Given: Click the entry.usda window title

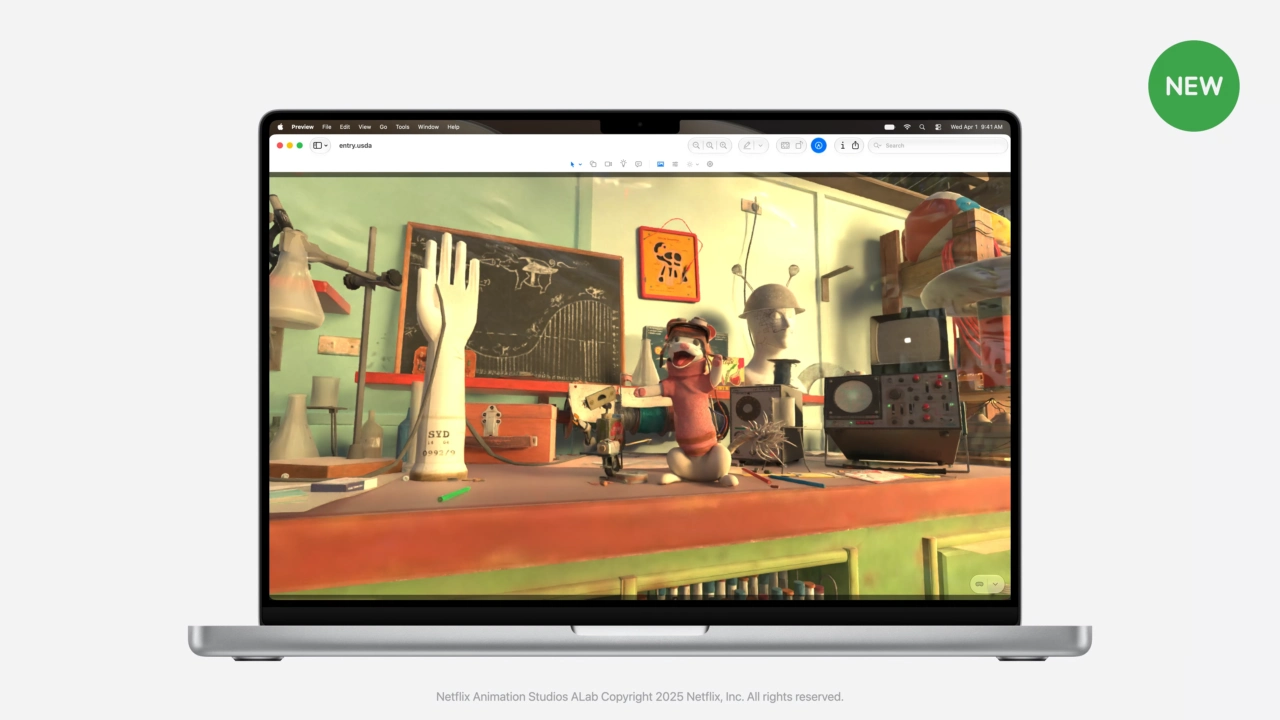Looking at the screenshot, I should tap(355, 146).
